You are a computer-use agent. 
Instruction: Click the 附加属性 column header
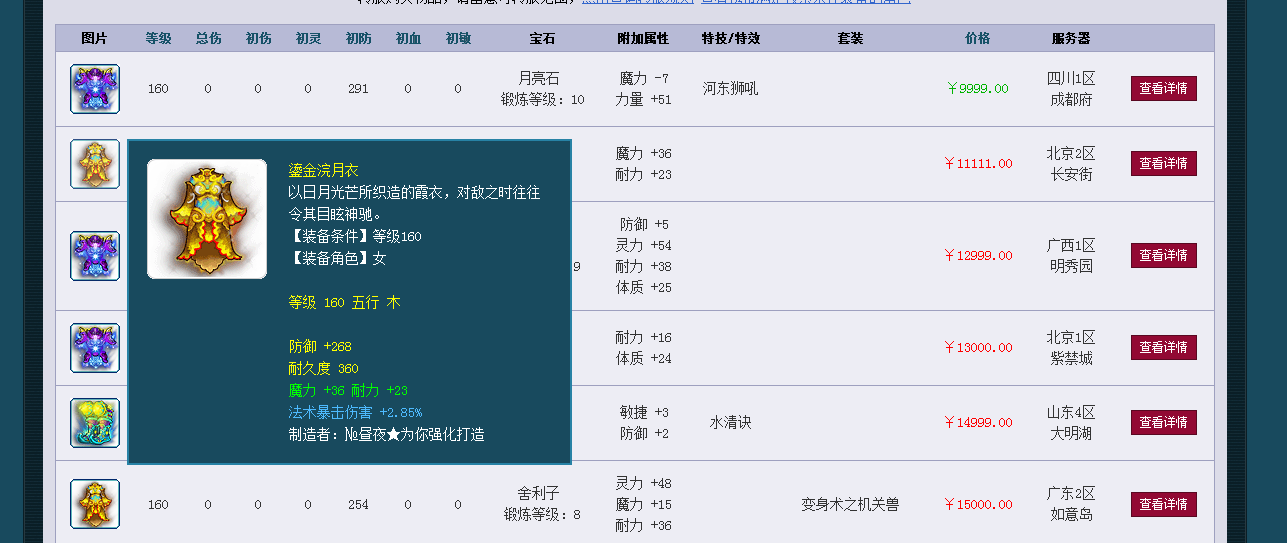click(643, 38)
